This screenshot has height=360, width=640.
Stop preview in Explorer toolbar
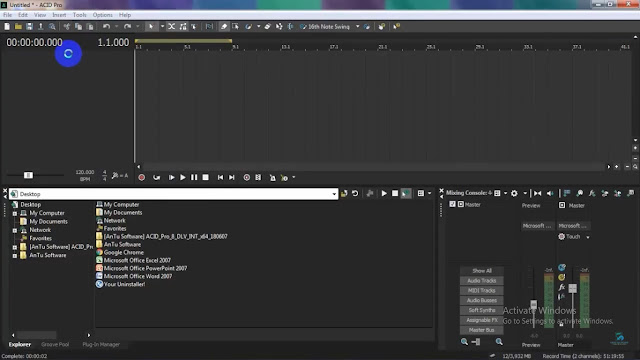pyautogui.click(x=395, y=193)
